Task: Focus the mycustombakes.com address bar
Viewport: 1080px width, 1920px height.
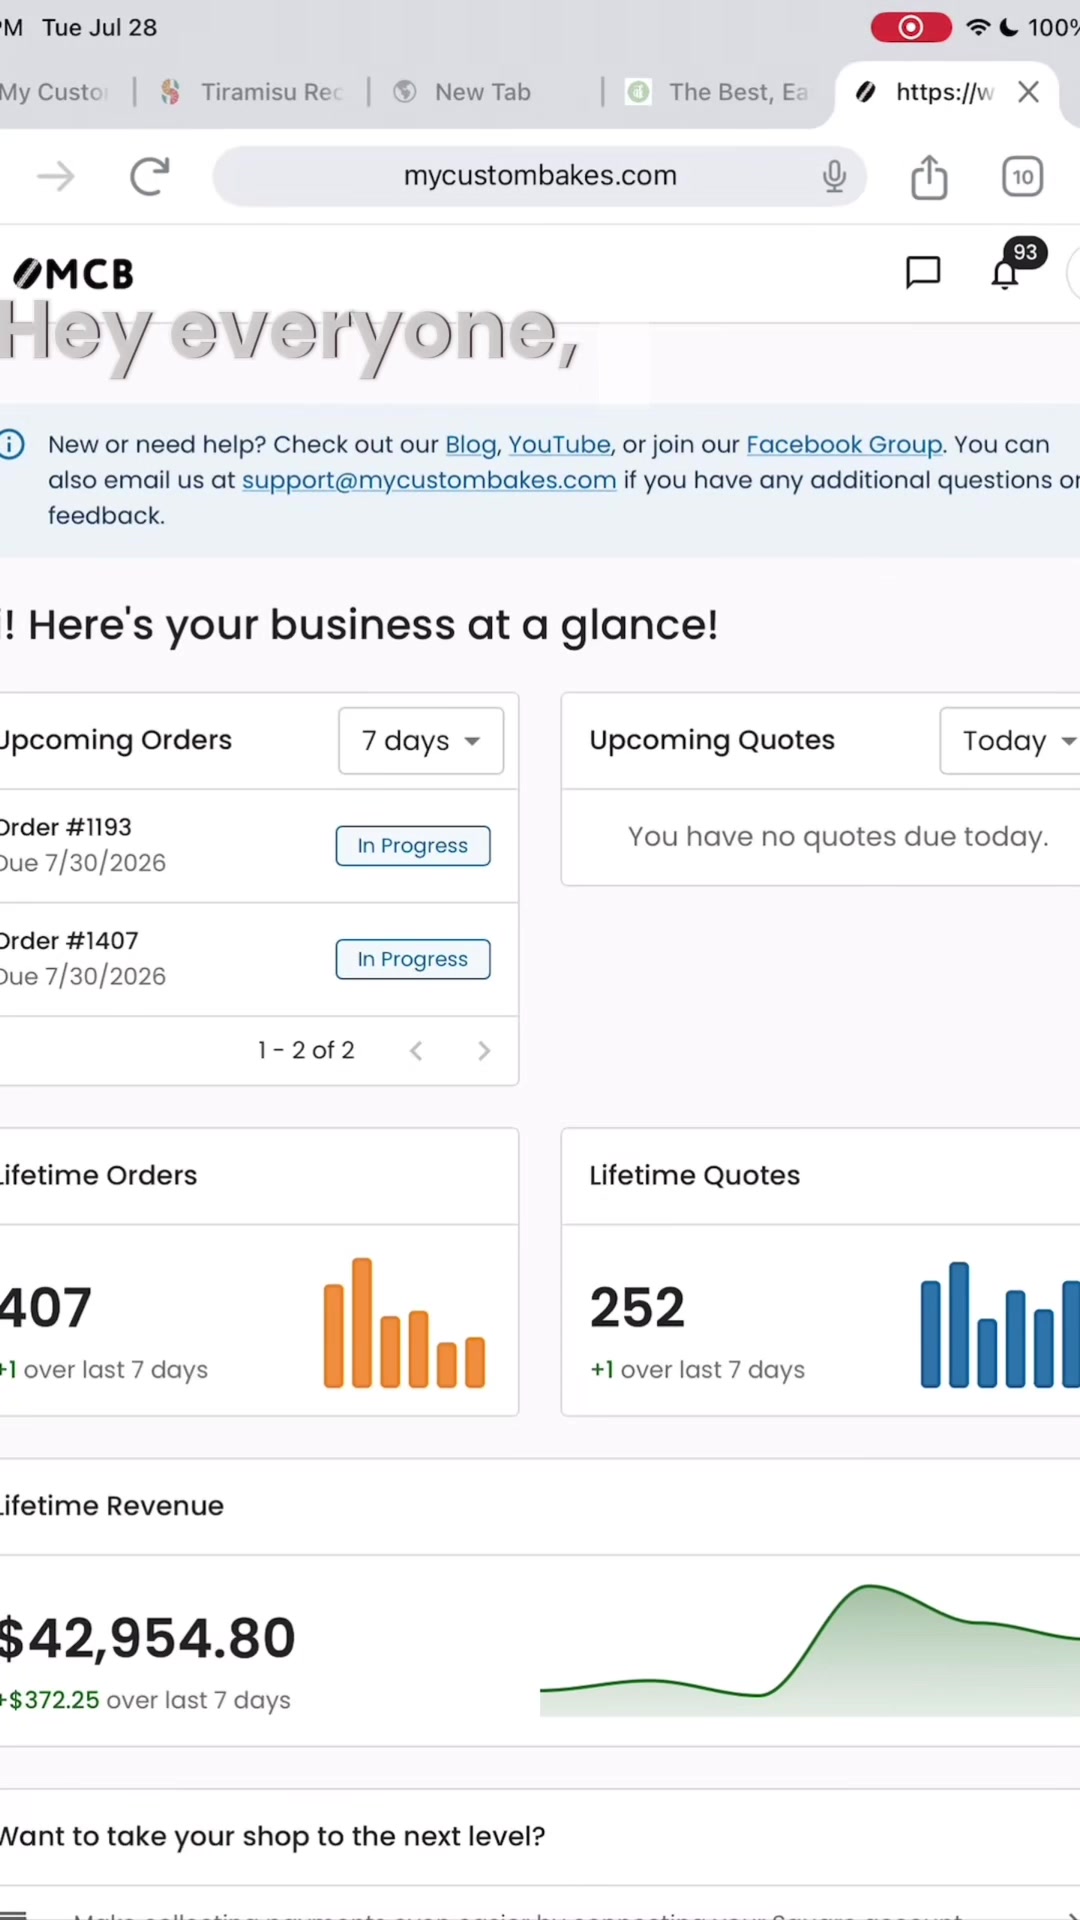Action: point(540,176)
